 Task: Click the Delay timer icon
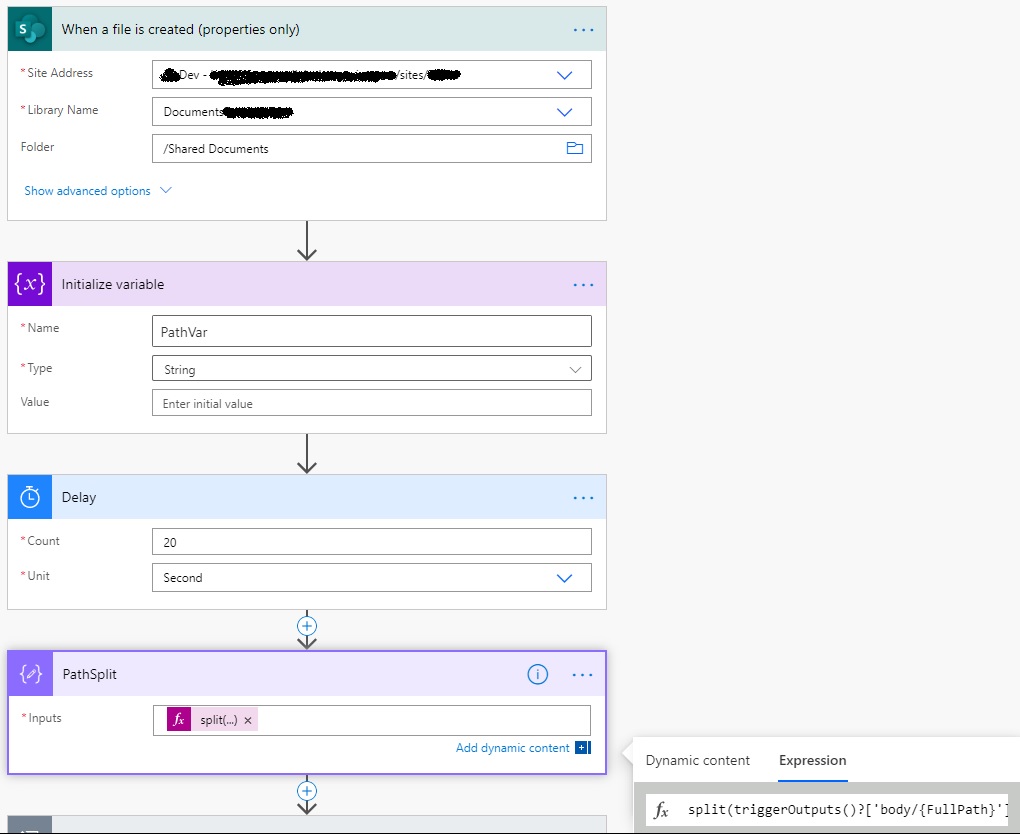[29, 497]
